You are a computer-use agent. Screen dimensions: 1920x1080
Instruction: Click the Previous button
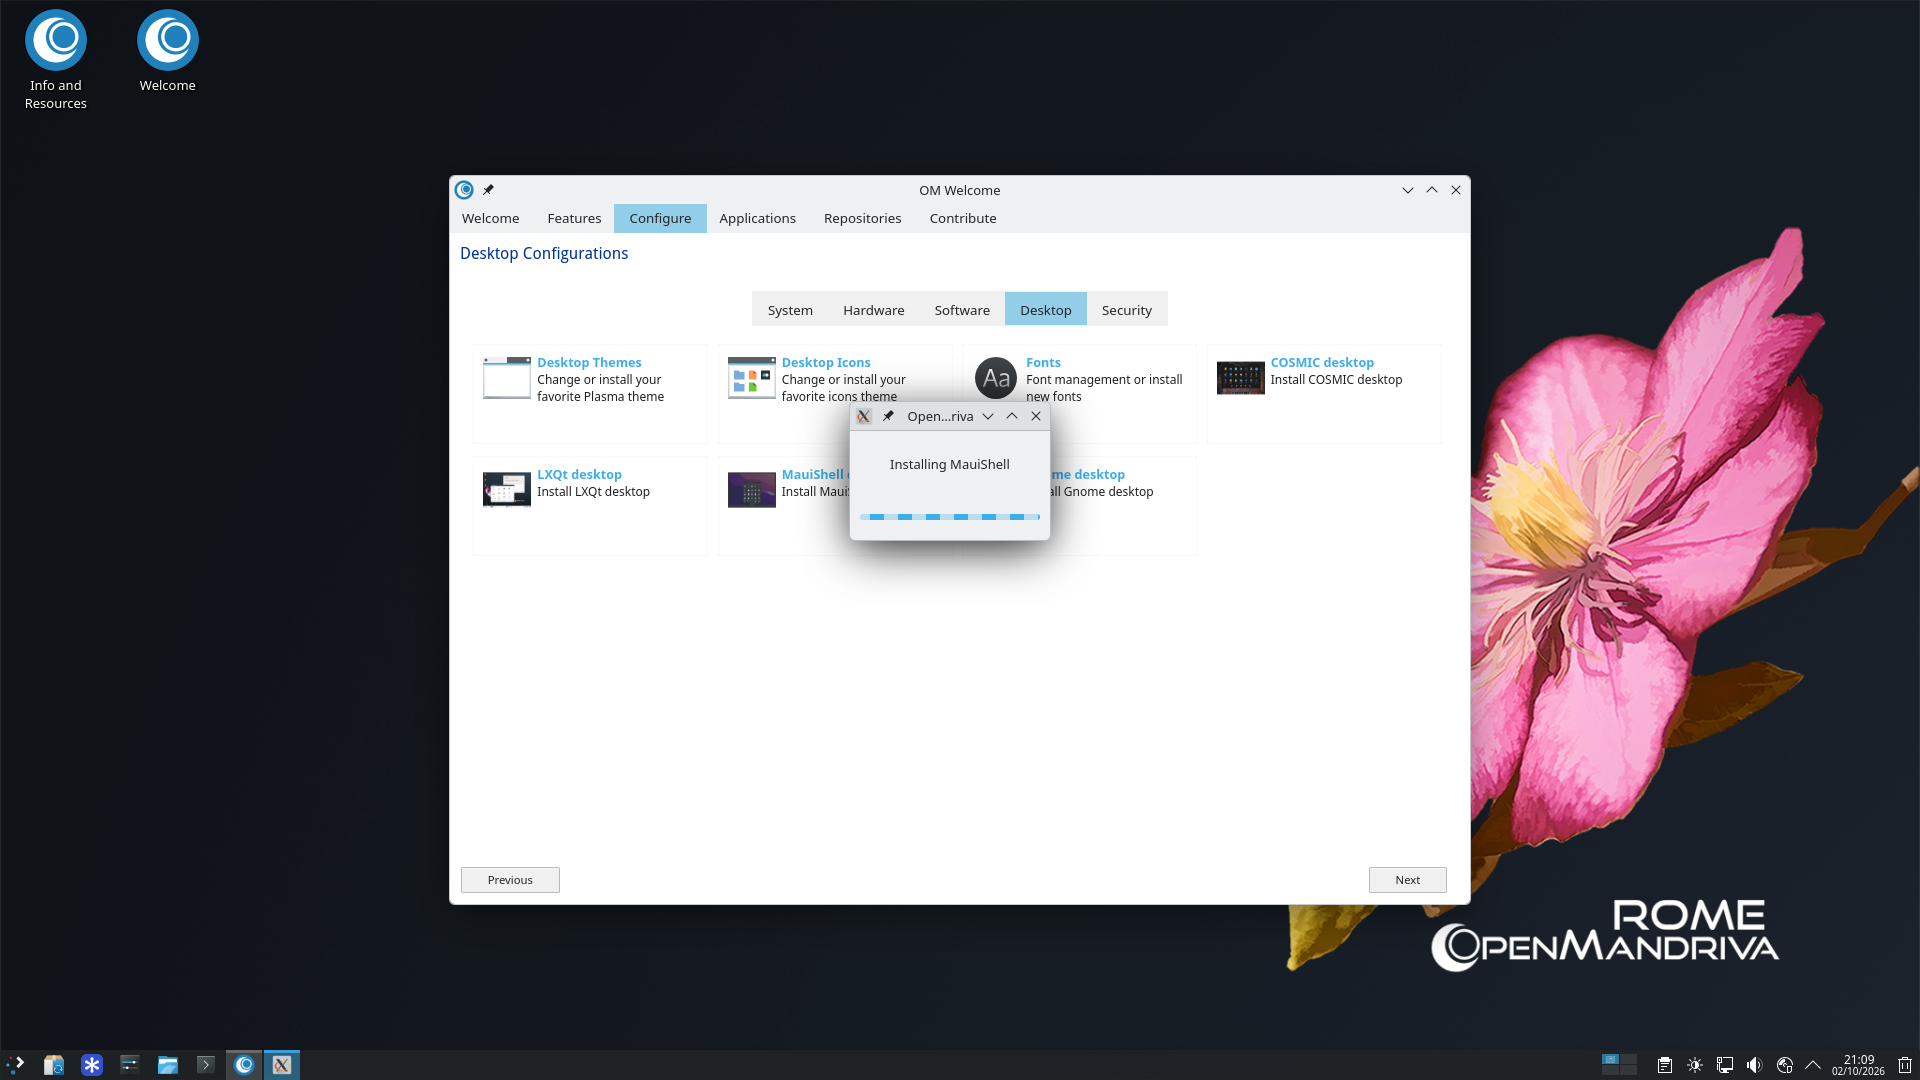coord(510,880)
